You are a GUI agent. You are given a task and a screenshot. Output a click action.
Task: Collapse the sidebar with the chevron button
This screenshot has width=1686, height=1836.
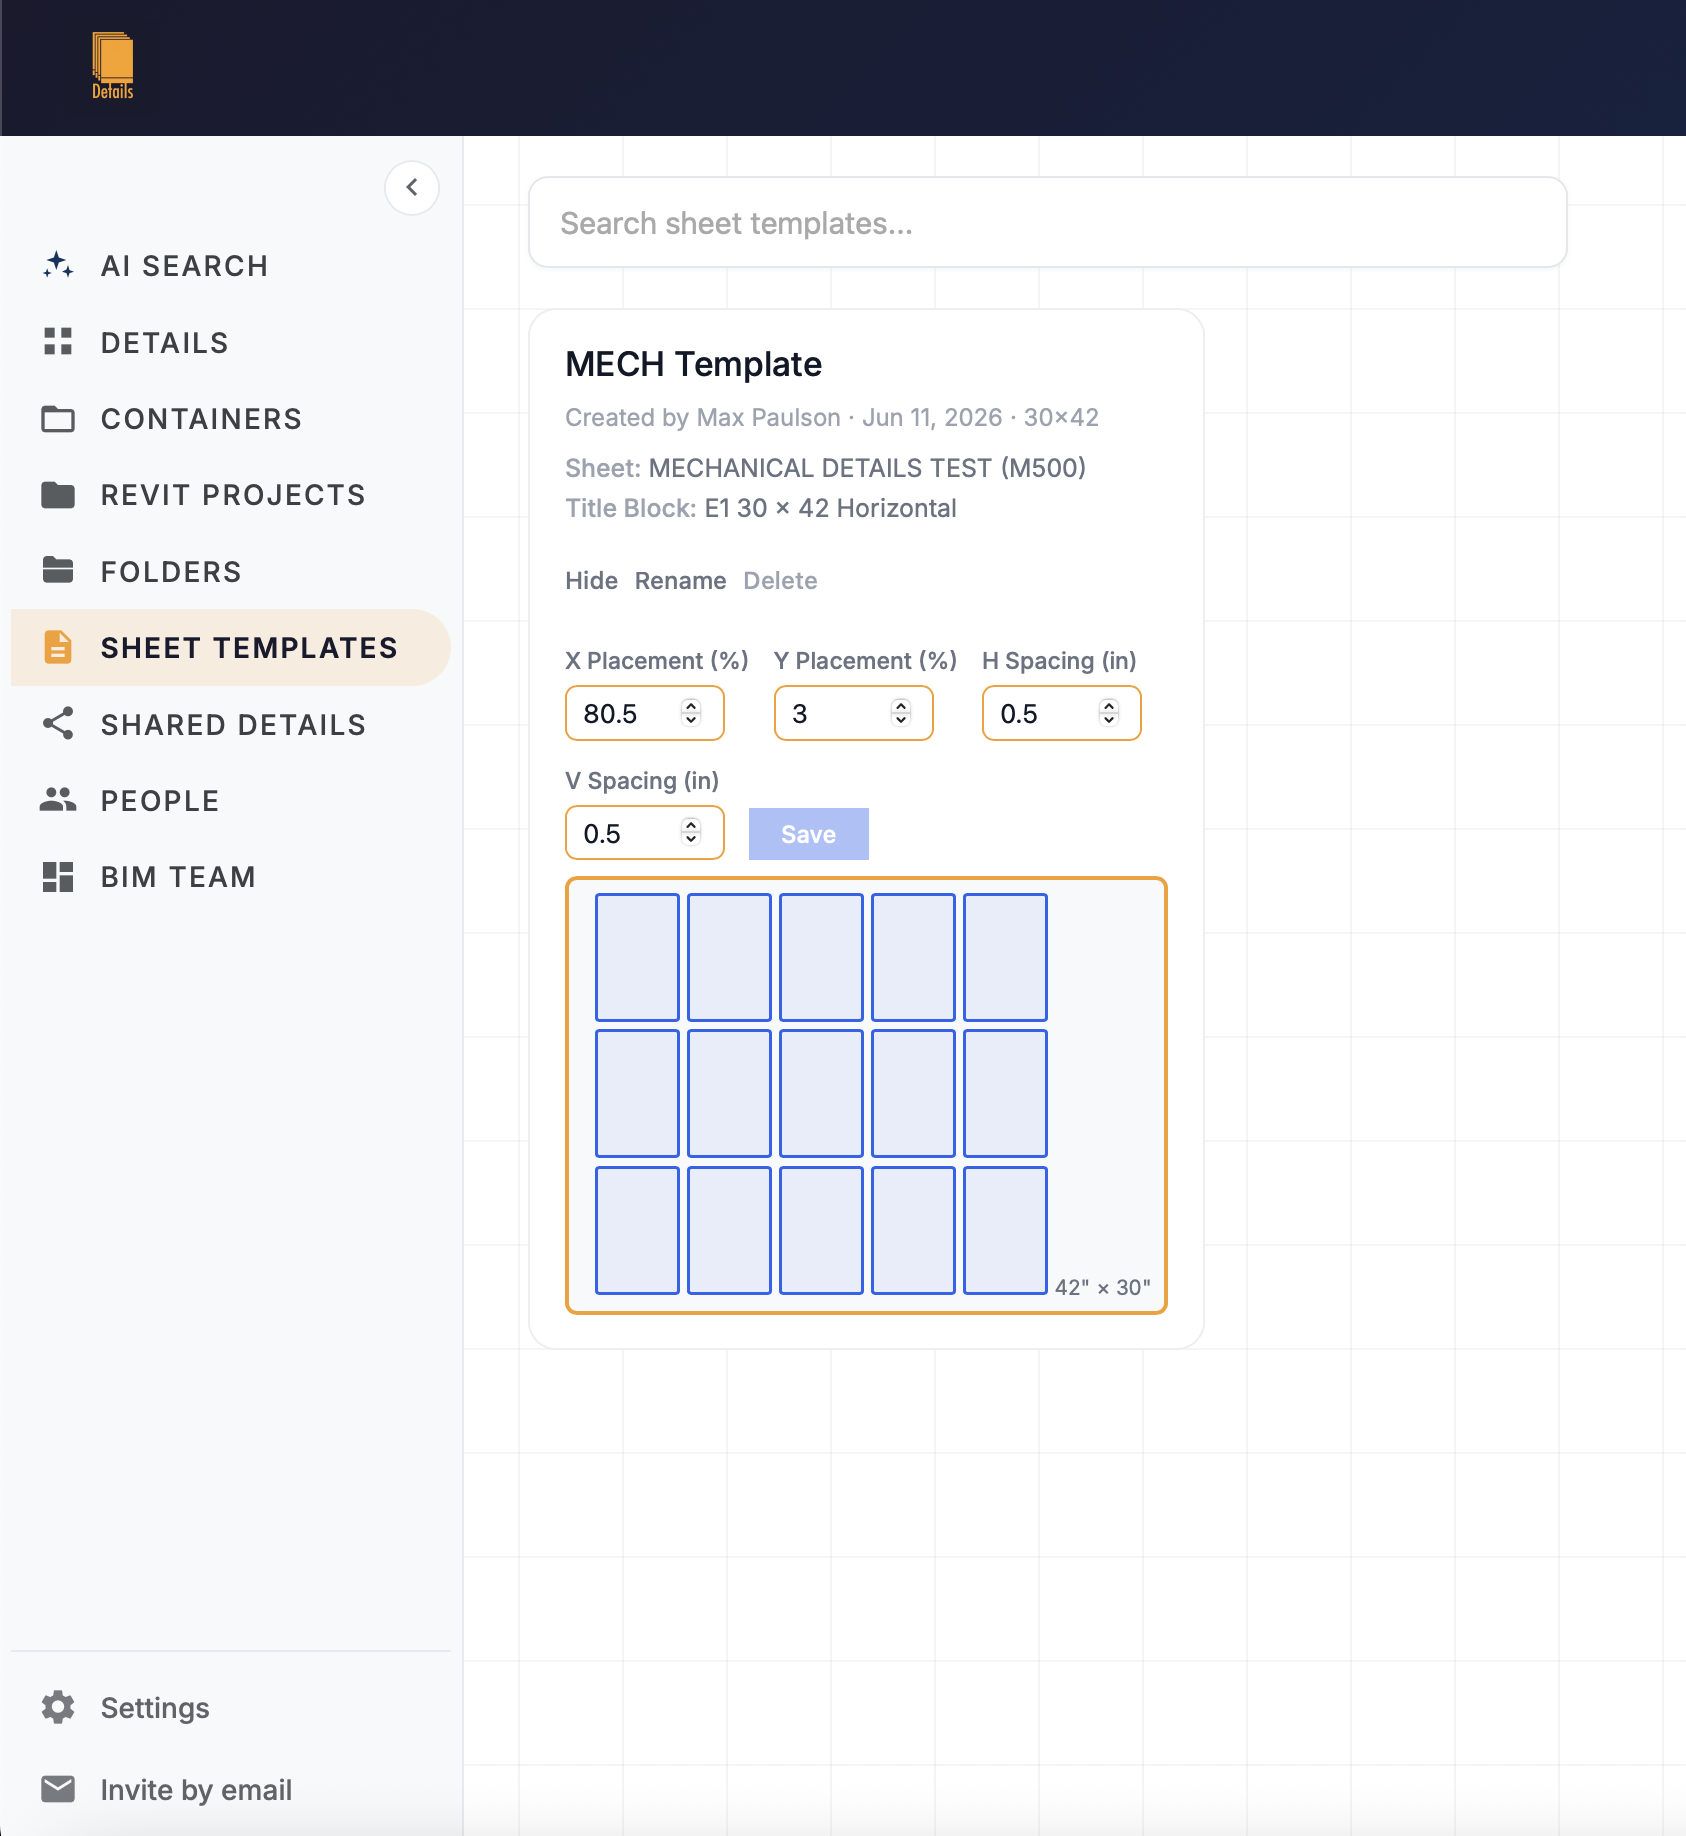(412, 188)
